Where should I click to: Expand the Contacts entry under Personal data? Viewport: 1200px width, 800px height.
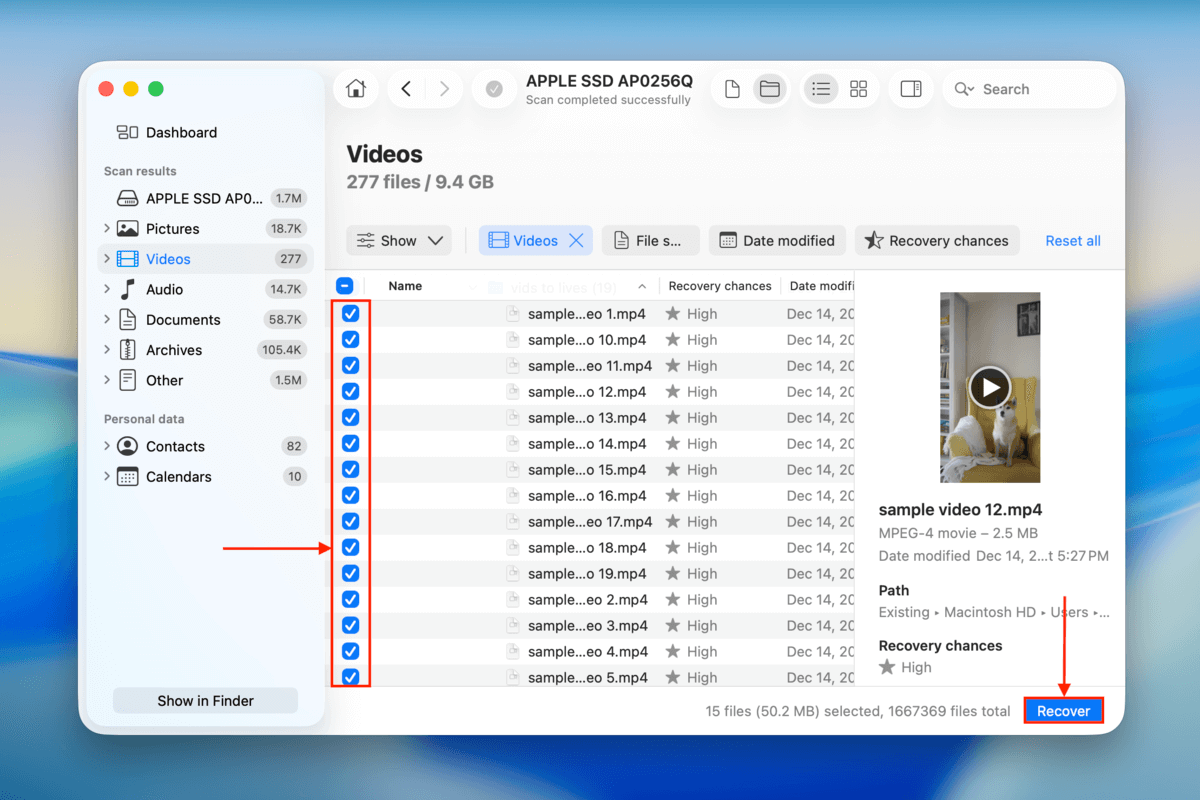107,446
